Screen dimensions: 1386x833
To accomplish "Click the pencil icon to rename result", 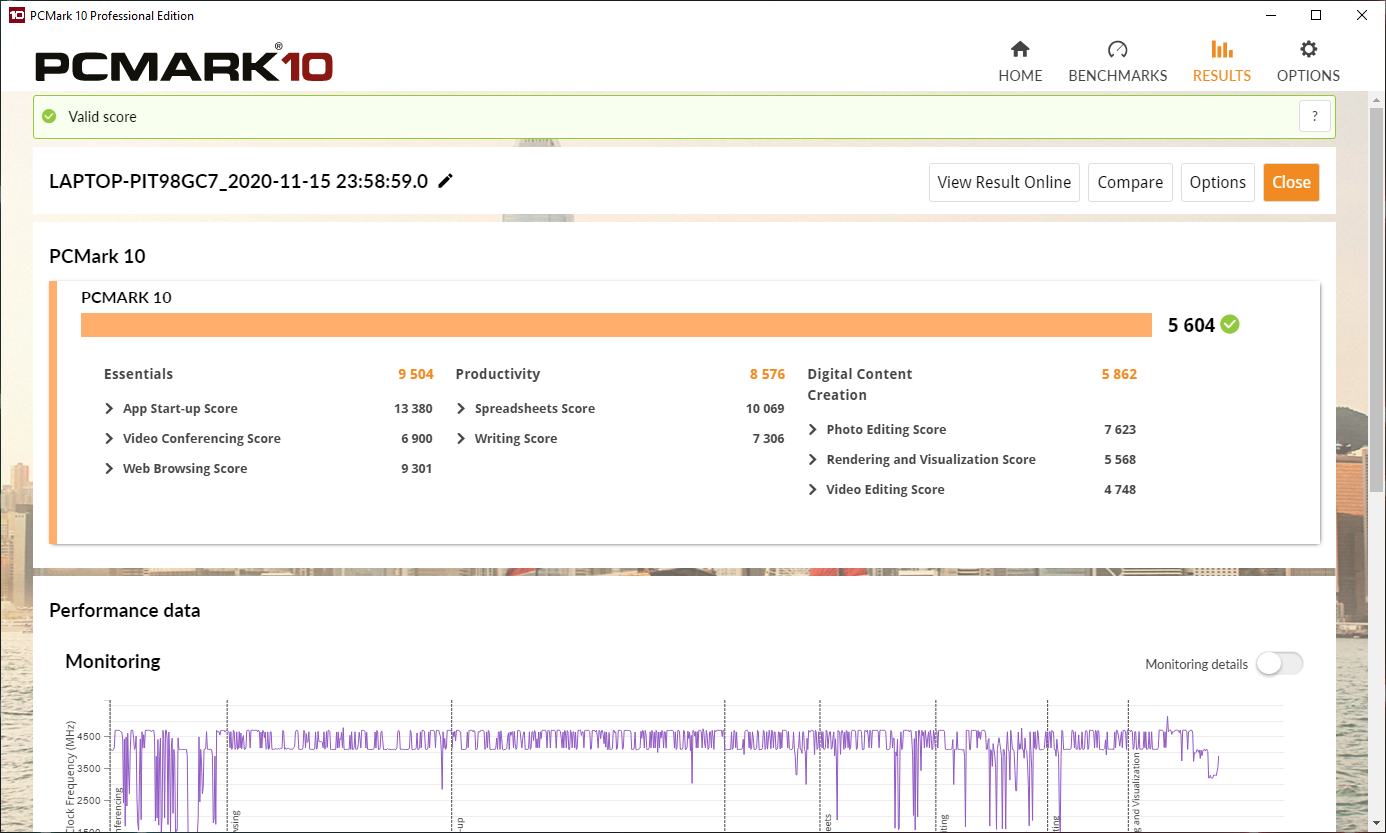I will tap(446, 181).
